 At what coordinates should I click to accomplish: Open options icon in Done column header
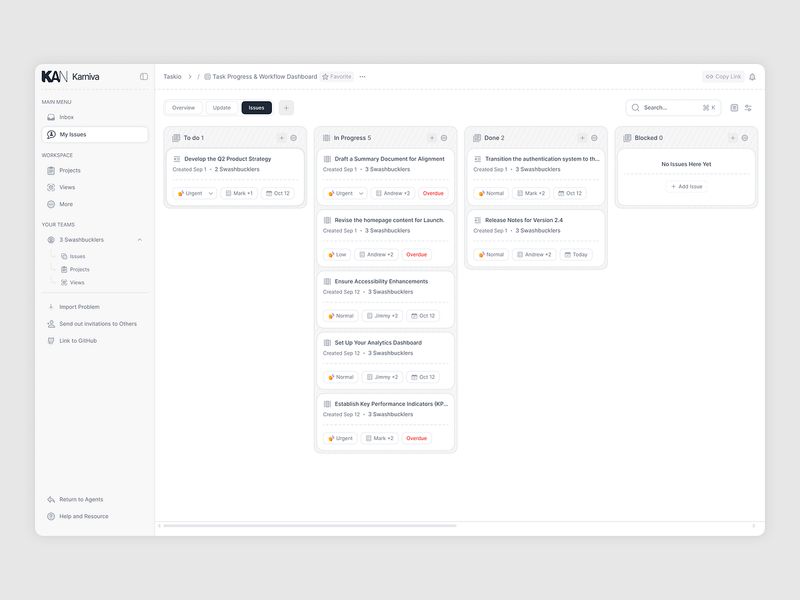click(x=594, y=138)
